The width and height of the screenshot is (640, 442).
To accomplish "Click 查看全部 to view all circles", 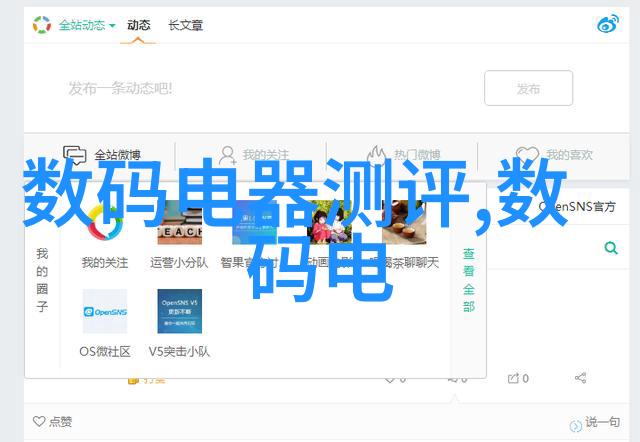I will click(468, 281).
